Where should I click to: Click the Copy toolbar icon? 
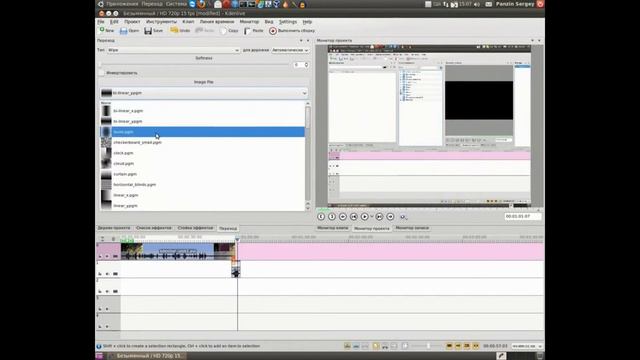[223, 31]
